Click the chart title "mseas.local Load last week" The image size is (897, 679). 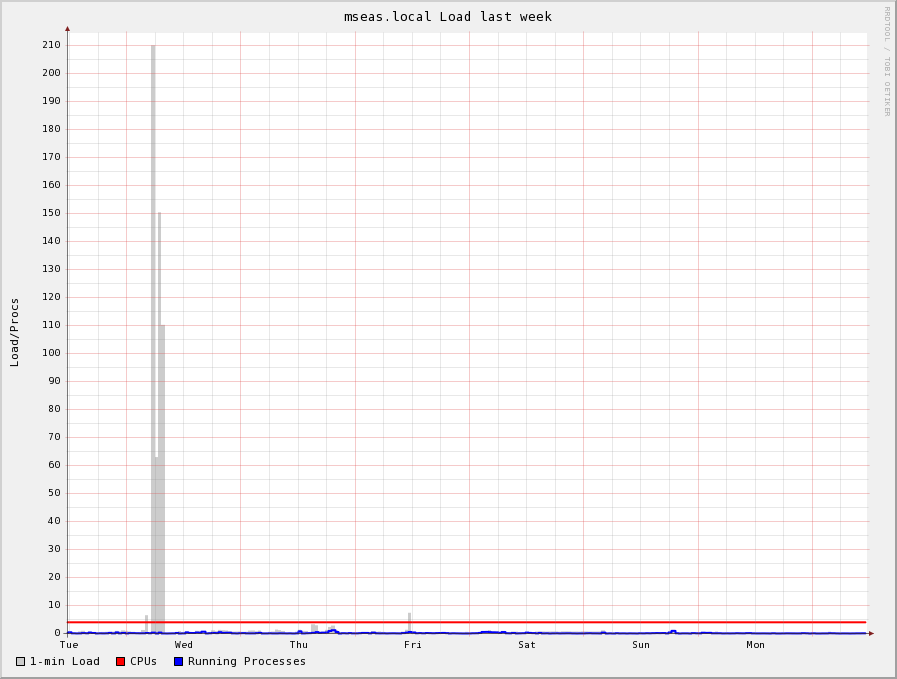[x=448, y=17]
